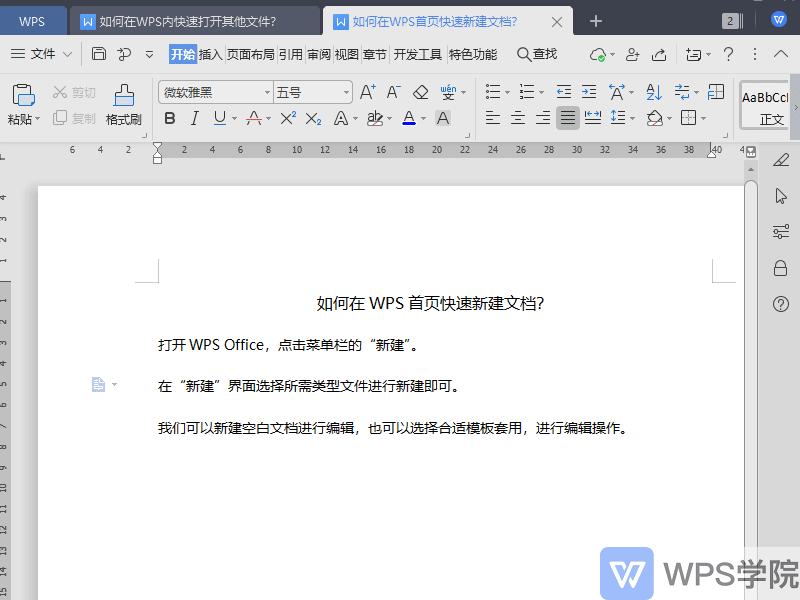
Task: Center align text
Action: point(517,118)
